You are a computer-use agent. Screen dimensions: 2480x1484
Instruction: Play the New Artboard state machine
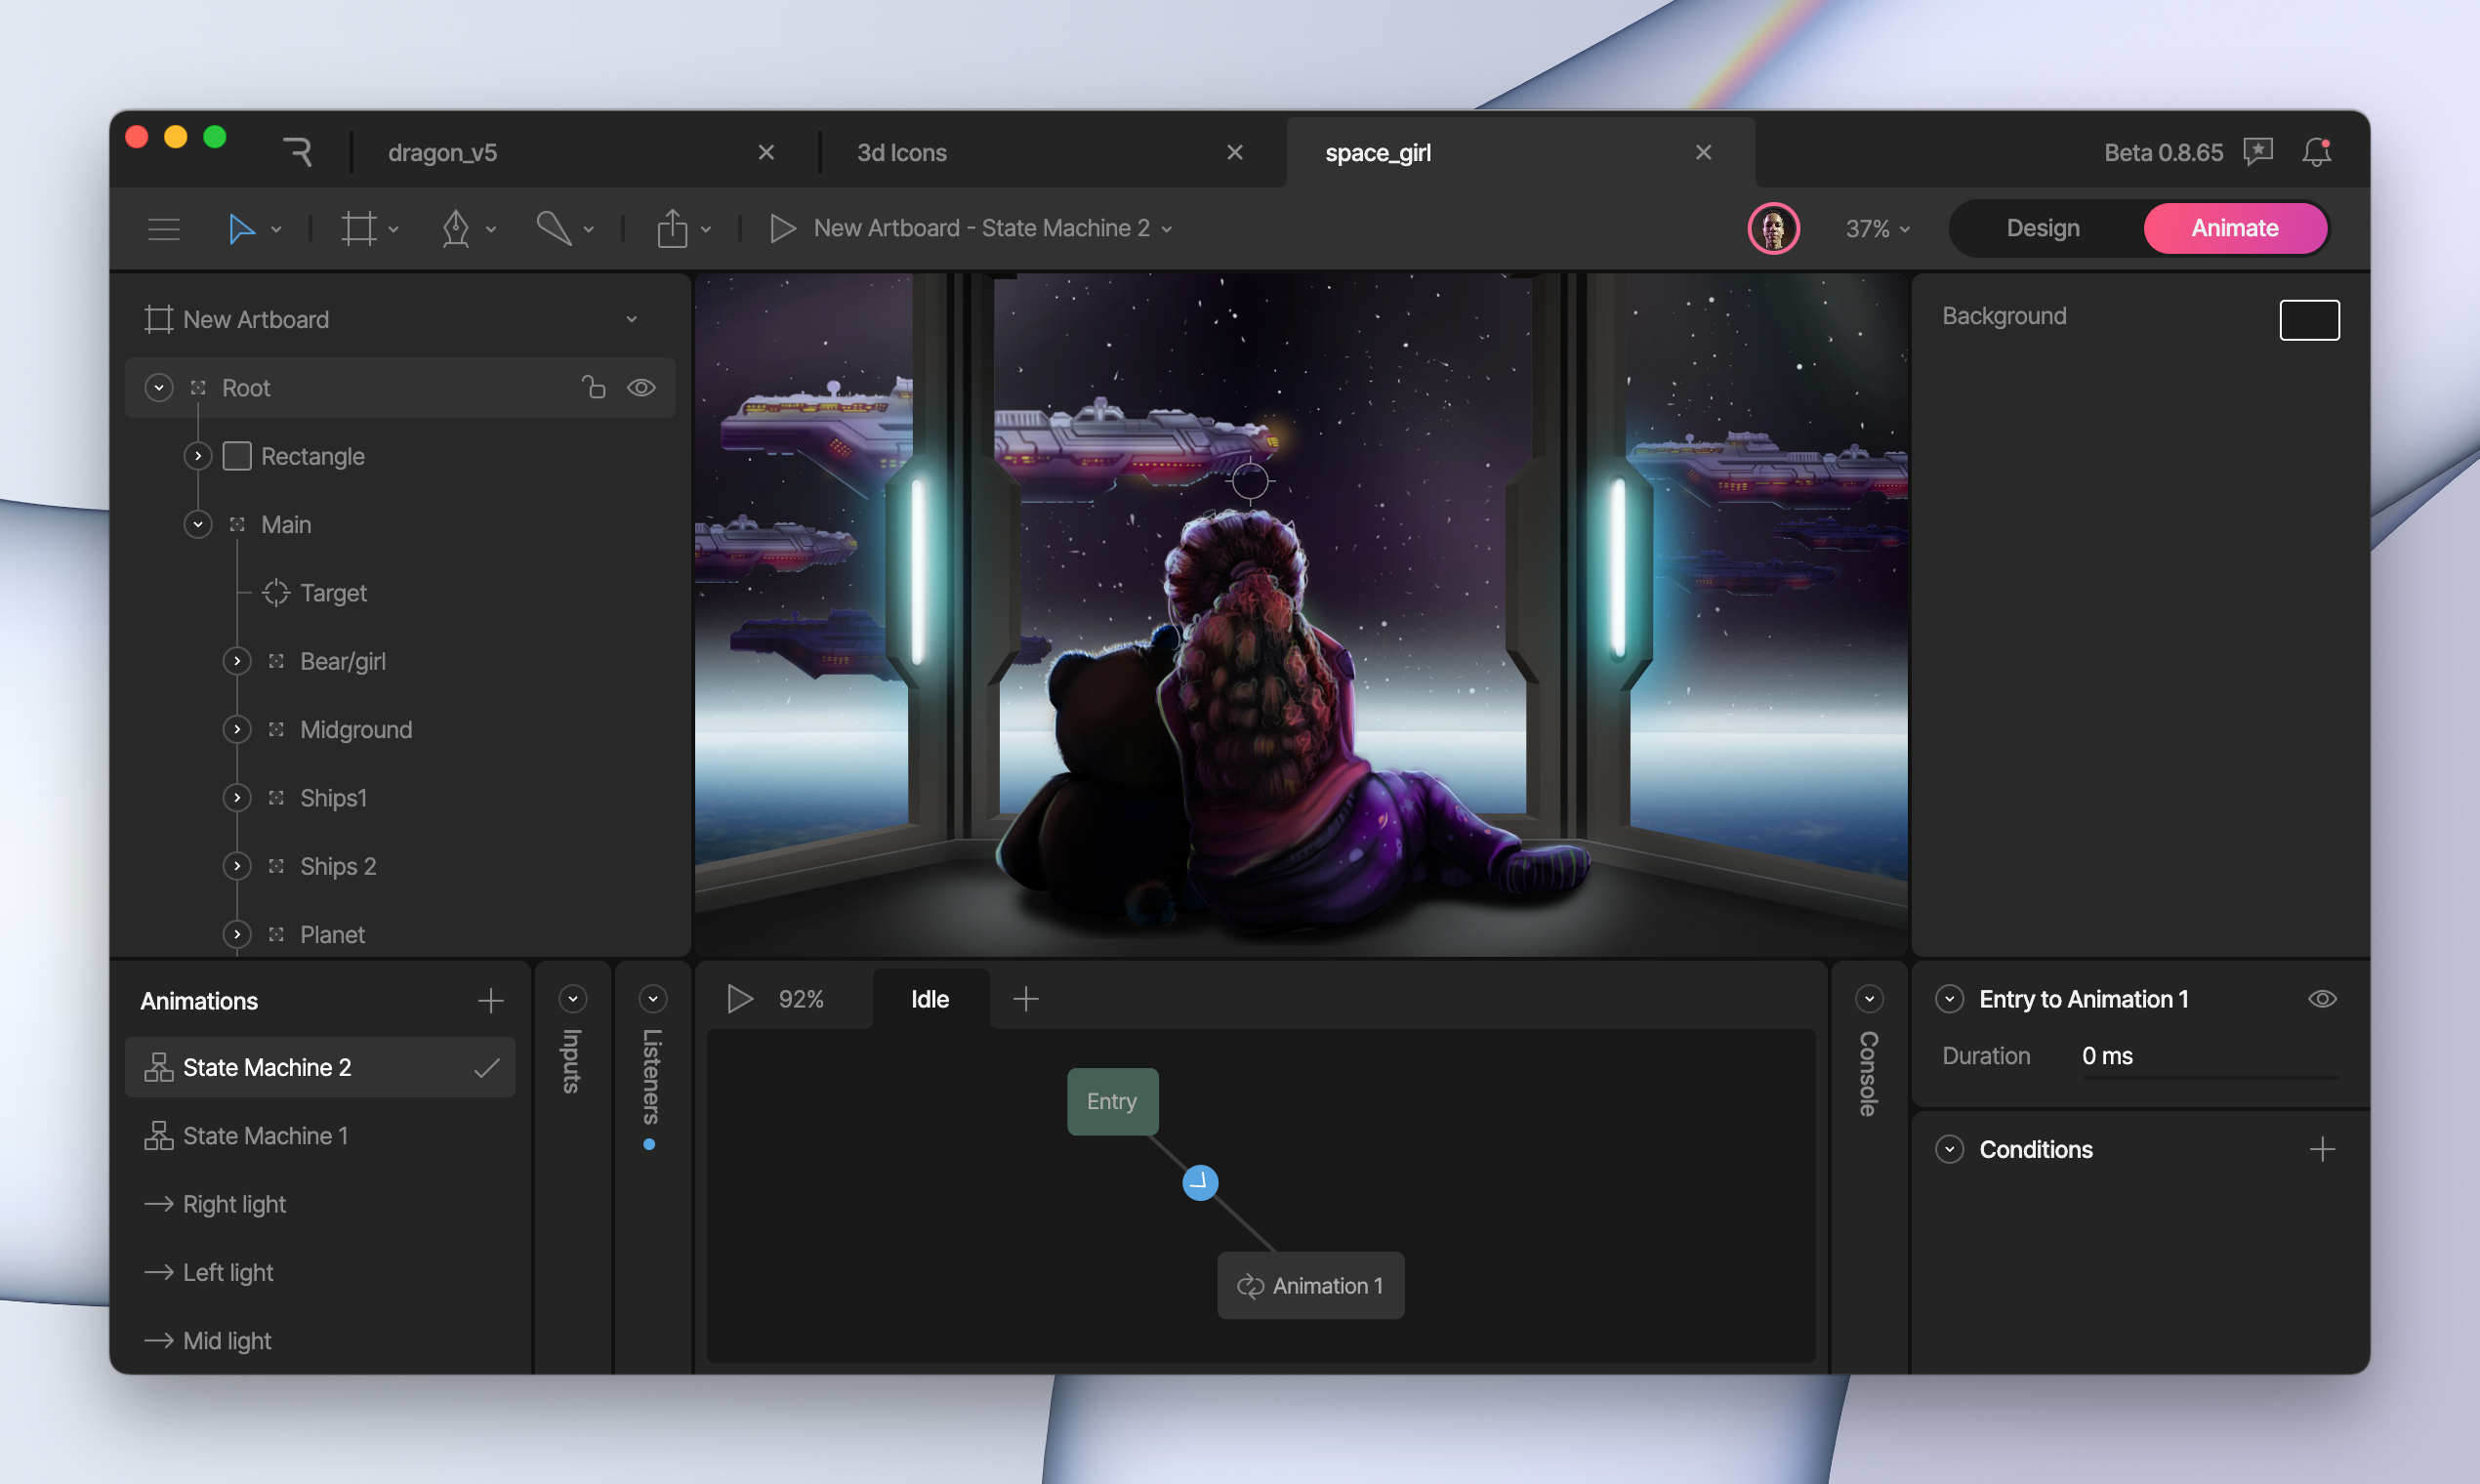tap(783, 229)
